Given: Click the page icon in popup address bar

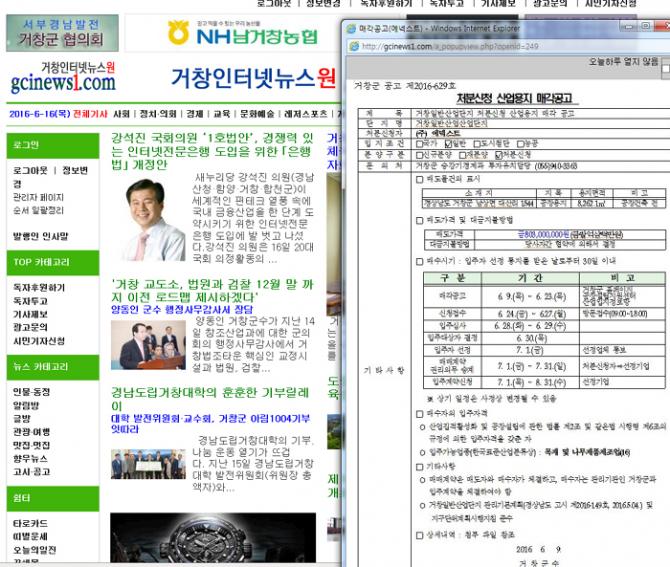Looking at the screenshot, I should point(354,46).
